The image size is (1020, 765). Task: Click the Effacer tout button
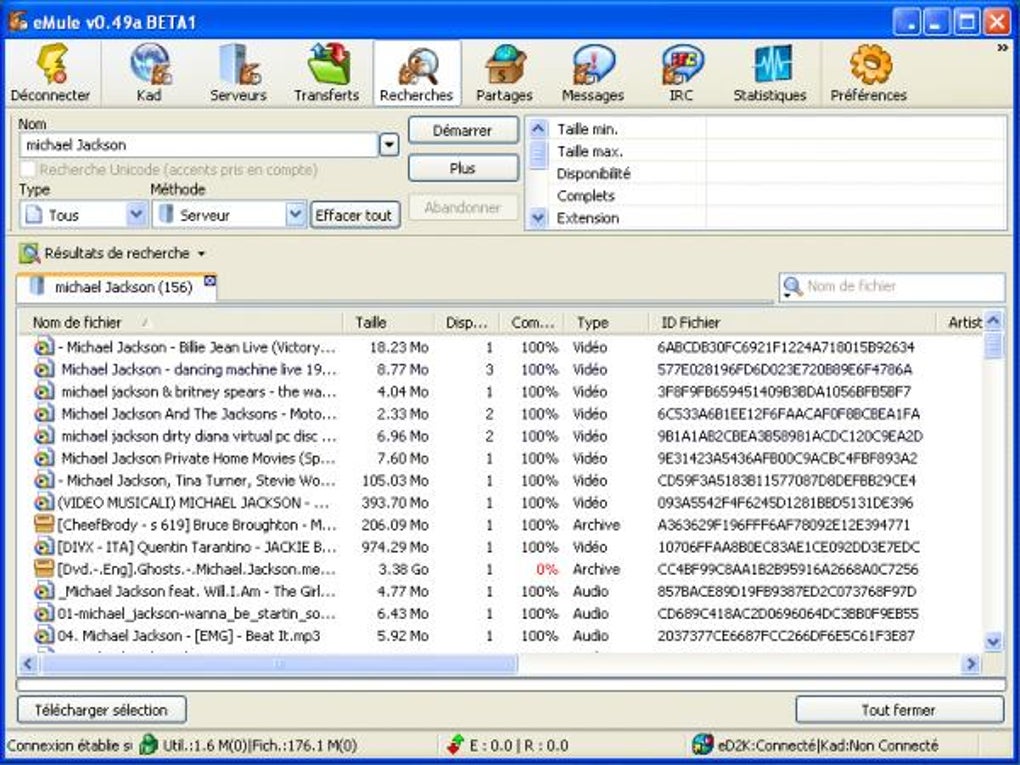tap(355, 215)
